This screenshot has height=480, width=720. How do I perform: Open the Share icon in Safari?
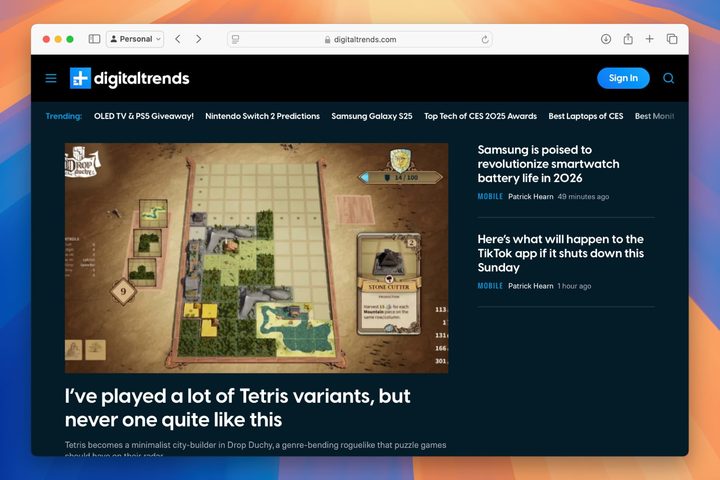(628, 39)
